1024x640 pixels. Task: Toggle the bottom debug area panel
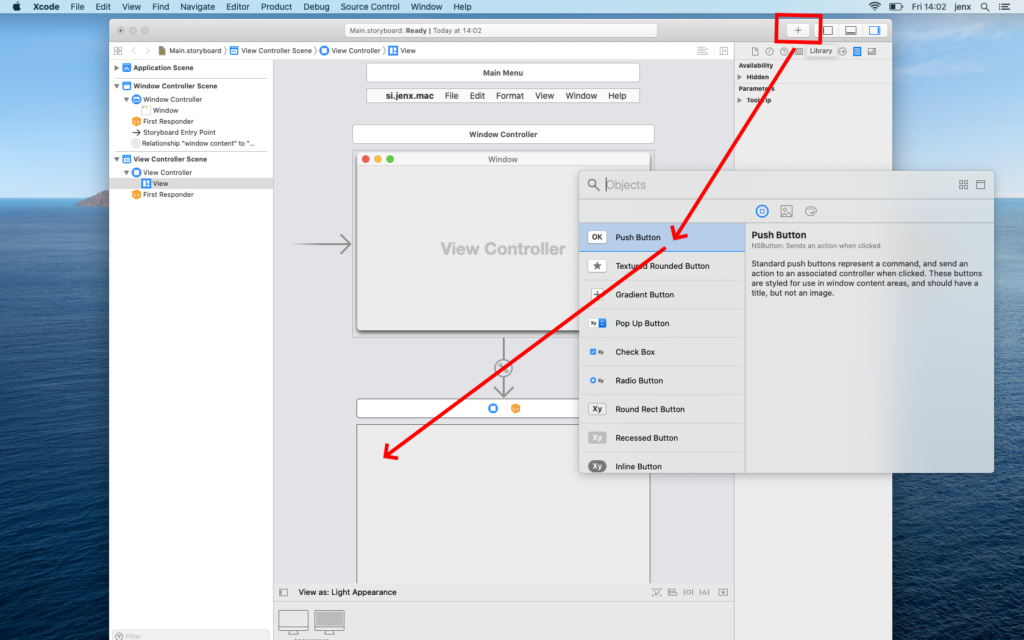[x=850, y=30]
